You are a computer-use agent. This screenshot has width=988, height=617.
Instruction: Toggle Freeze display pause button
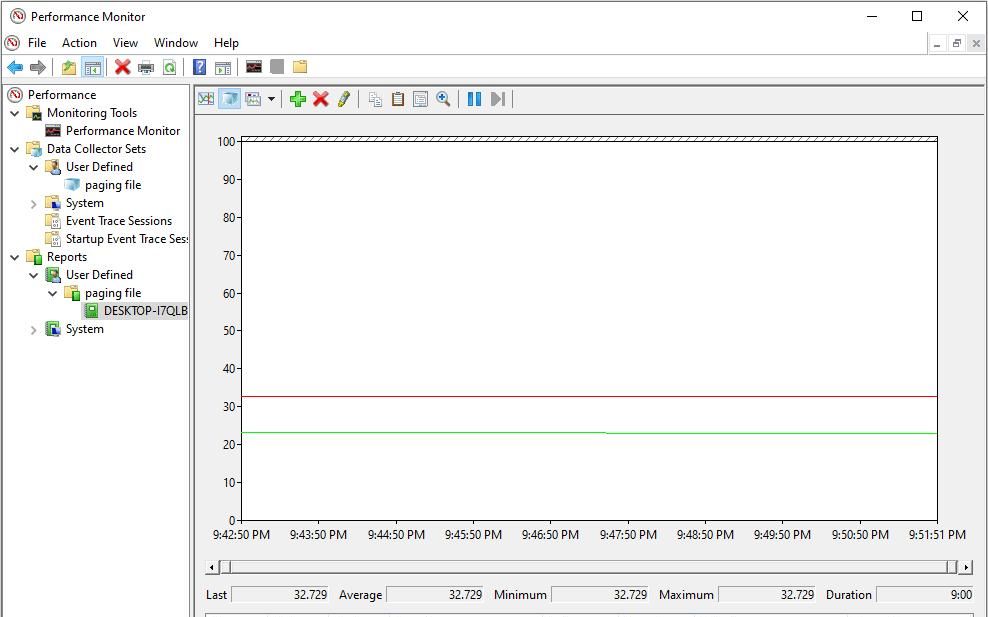tap(474, 99)
